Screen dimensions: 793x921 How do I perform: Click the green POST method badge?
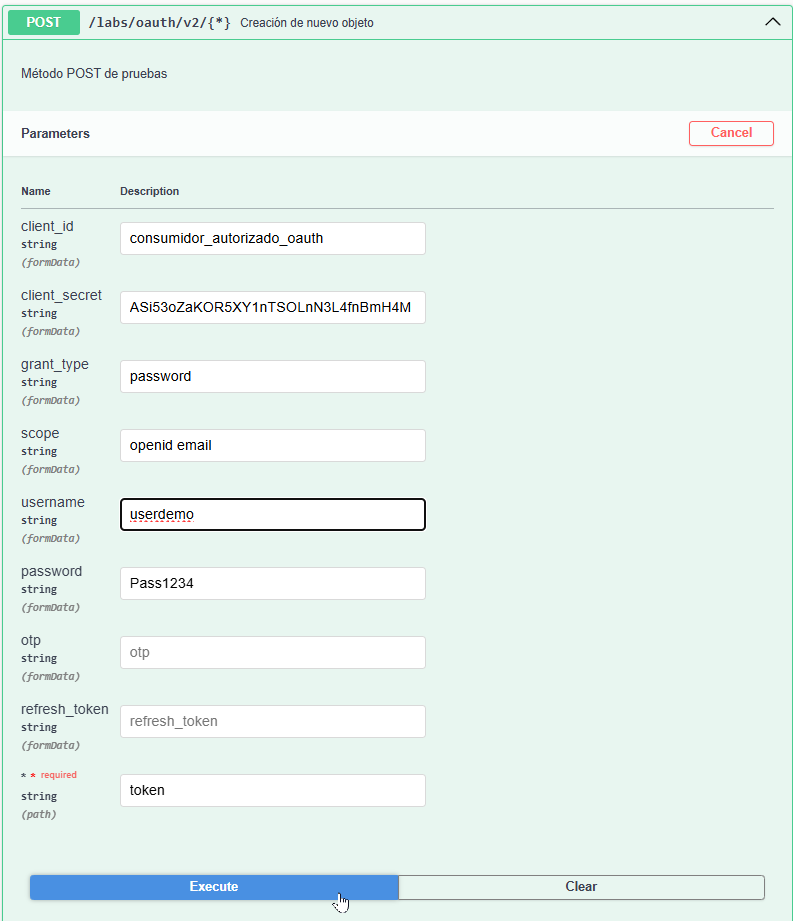pyautogui.click(x=43, y=21)
